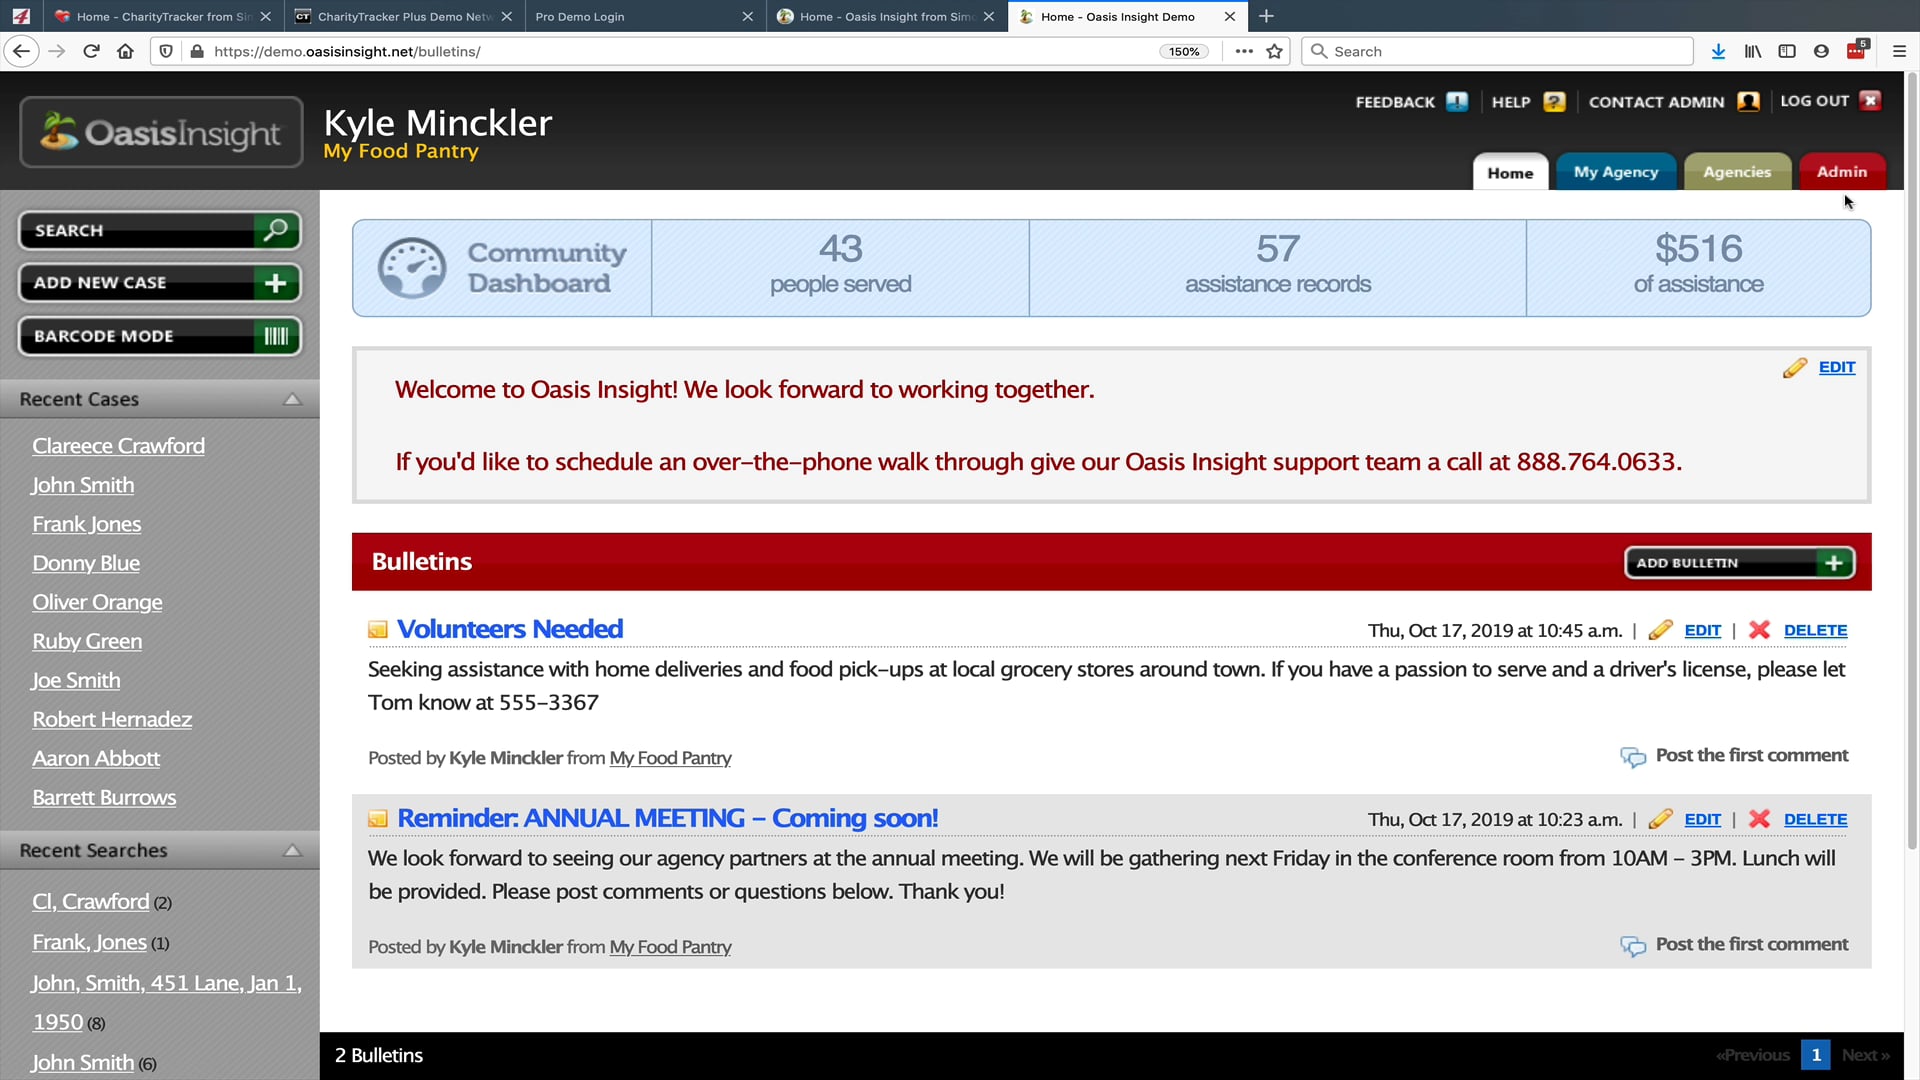Image resolution: width=1920 pixels, height=1080 pixels.
Task: Click the green plus on Add New Case
Action: point(276,283)
